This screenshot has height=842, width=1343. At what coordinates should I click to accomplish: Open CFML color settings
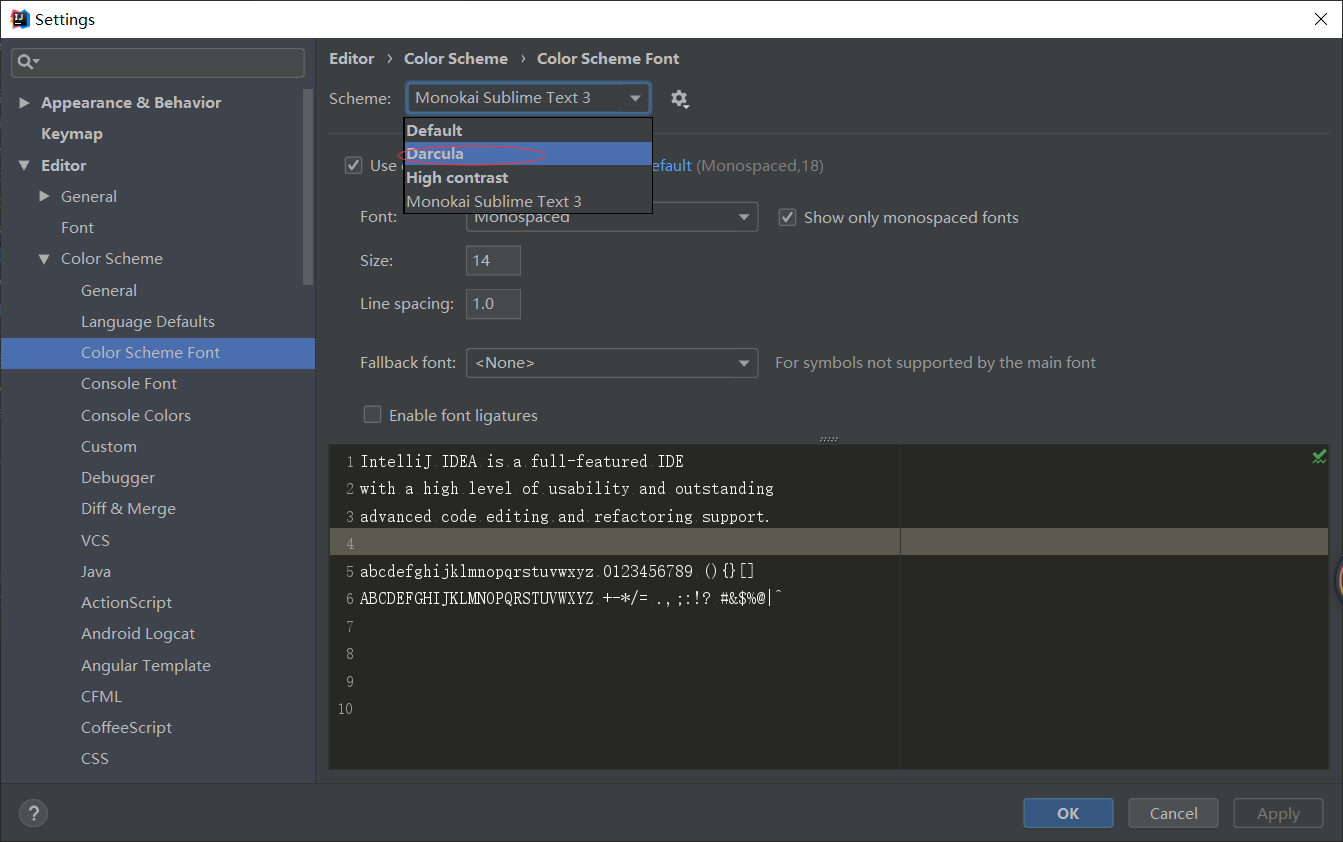tap(101, 697)
